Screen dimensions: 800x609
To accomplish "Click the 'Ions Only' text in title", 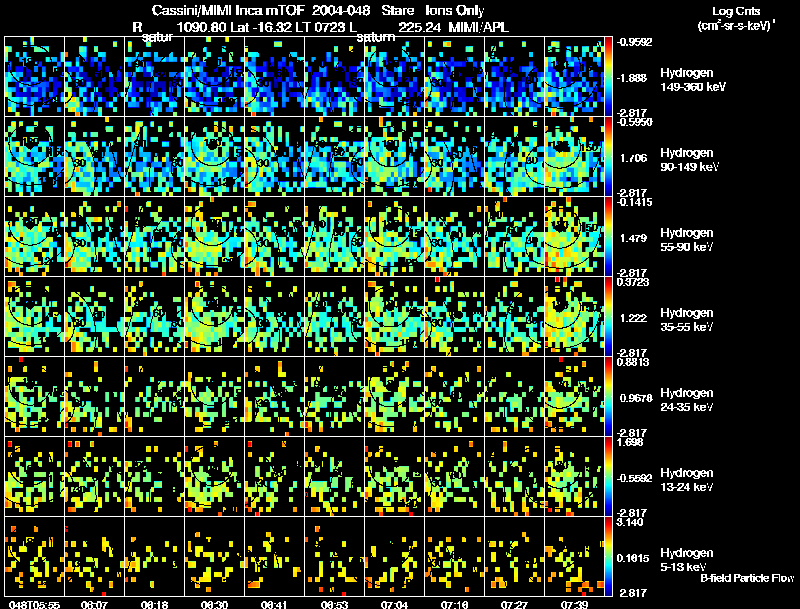I will pyautogui.click(x=455, y=10).
